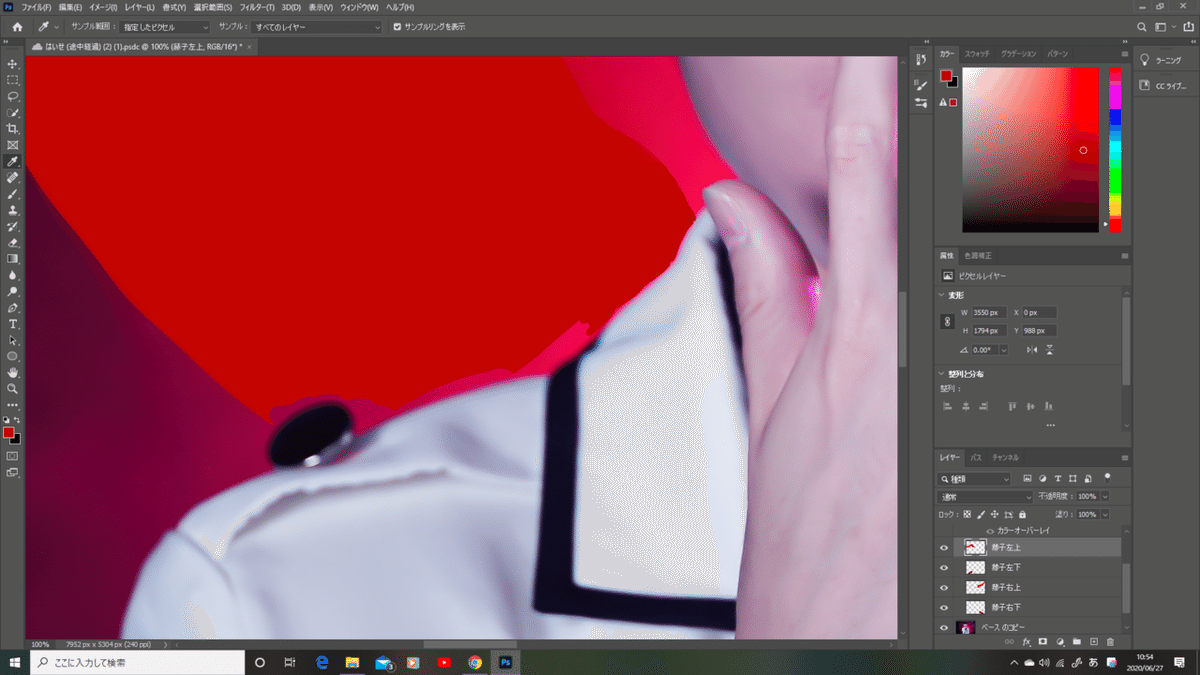The width and height of the screenshot is (1200, 675).
Task: Toggle layer filtering switch on/off
Action: [1108, 477]
